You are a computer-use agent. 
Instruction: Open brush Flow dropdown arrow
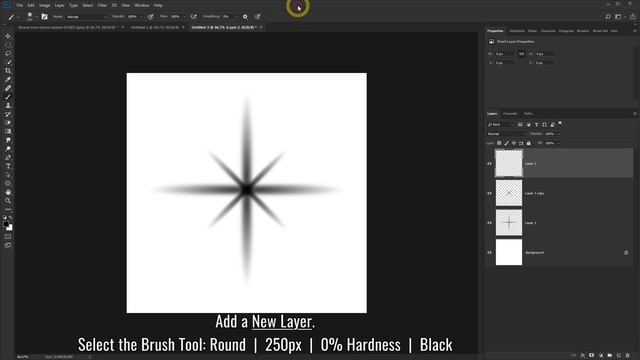pyautogui.click(x=183, y=17)
